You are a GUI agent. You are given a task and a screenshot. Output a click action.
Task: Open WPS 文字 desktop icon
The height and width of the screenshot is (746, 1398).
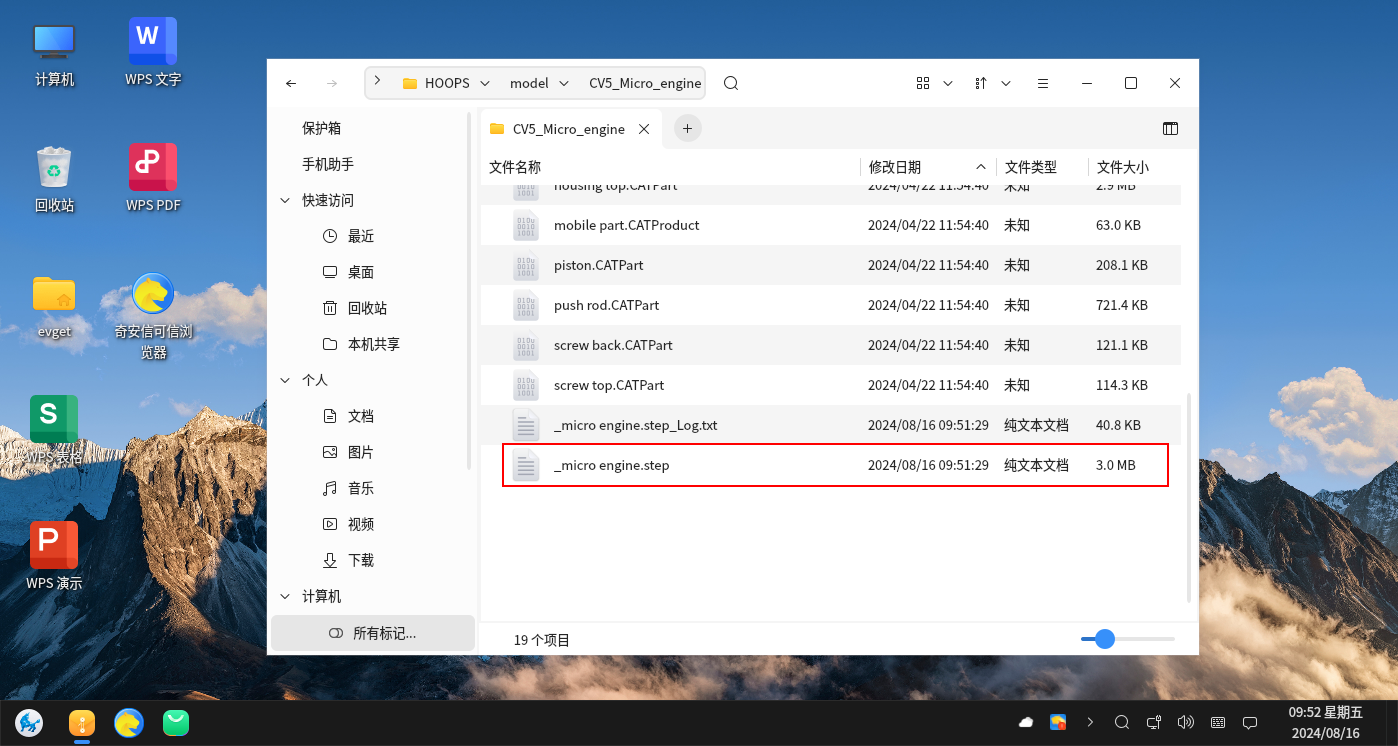(x=153, y=53)
